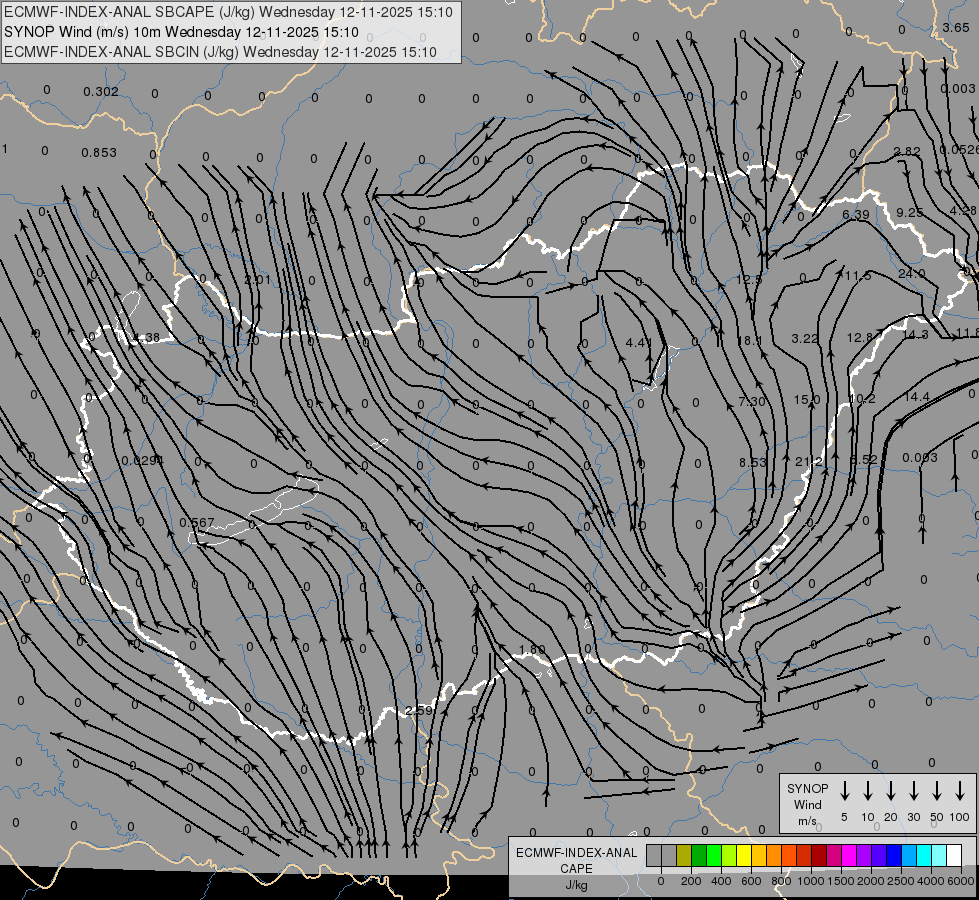Image resolution: width=979 pixels, height=900 pixels.
Task: Click the 100 m/s wind arrow in legend
Action: point(960,791)
